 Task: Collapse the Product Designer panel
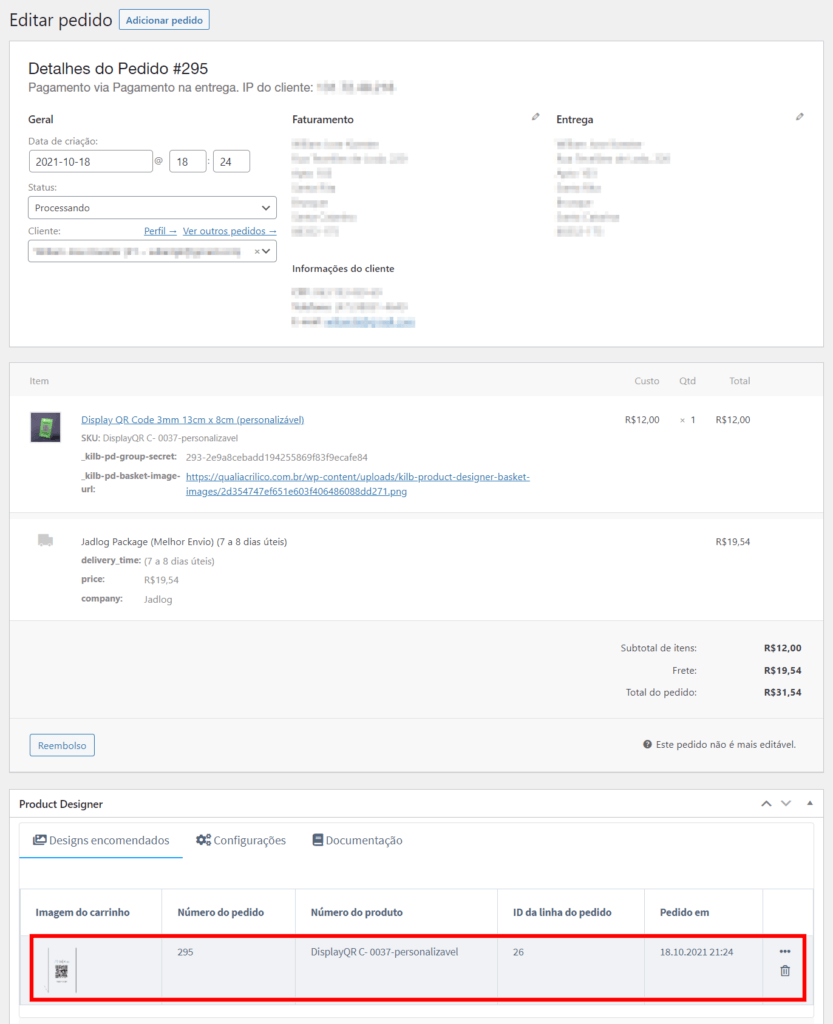[809, 804]
